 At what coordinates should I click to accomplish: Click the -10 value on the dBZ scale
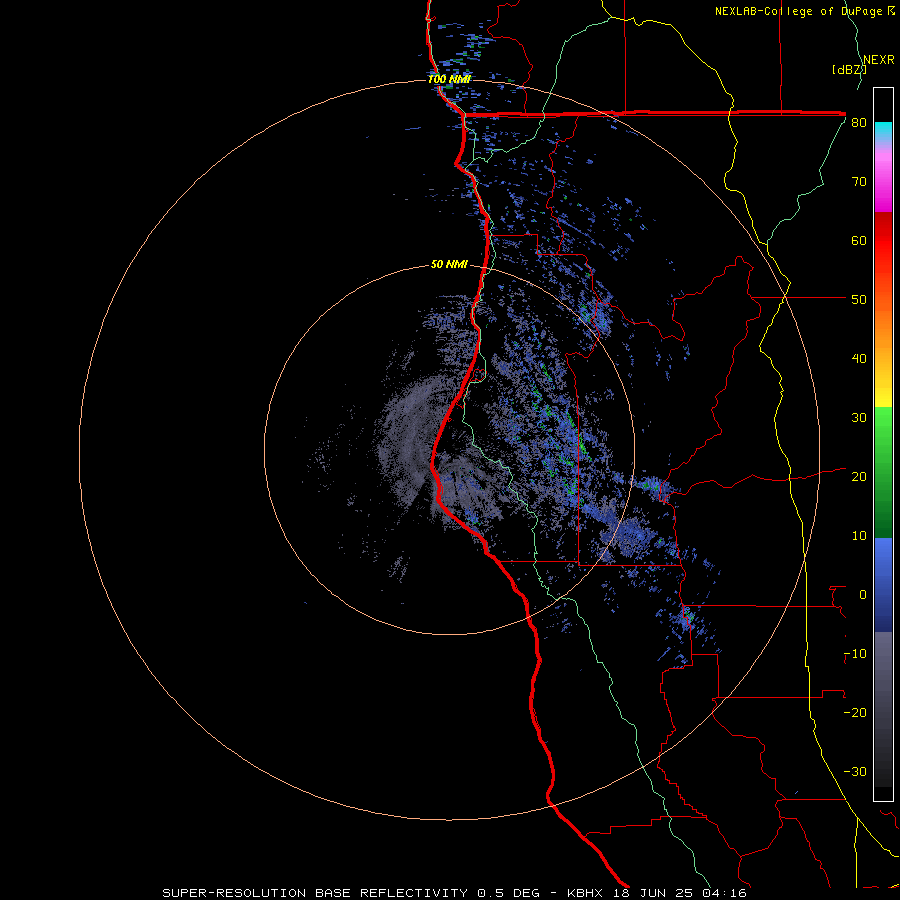pos(855,654)
